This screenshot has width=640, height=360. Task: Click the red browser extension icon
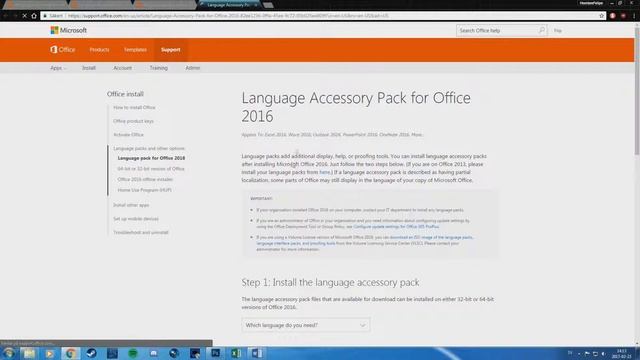click(613, 16)
